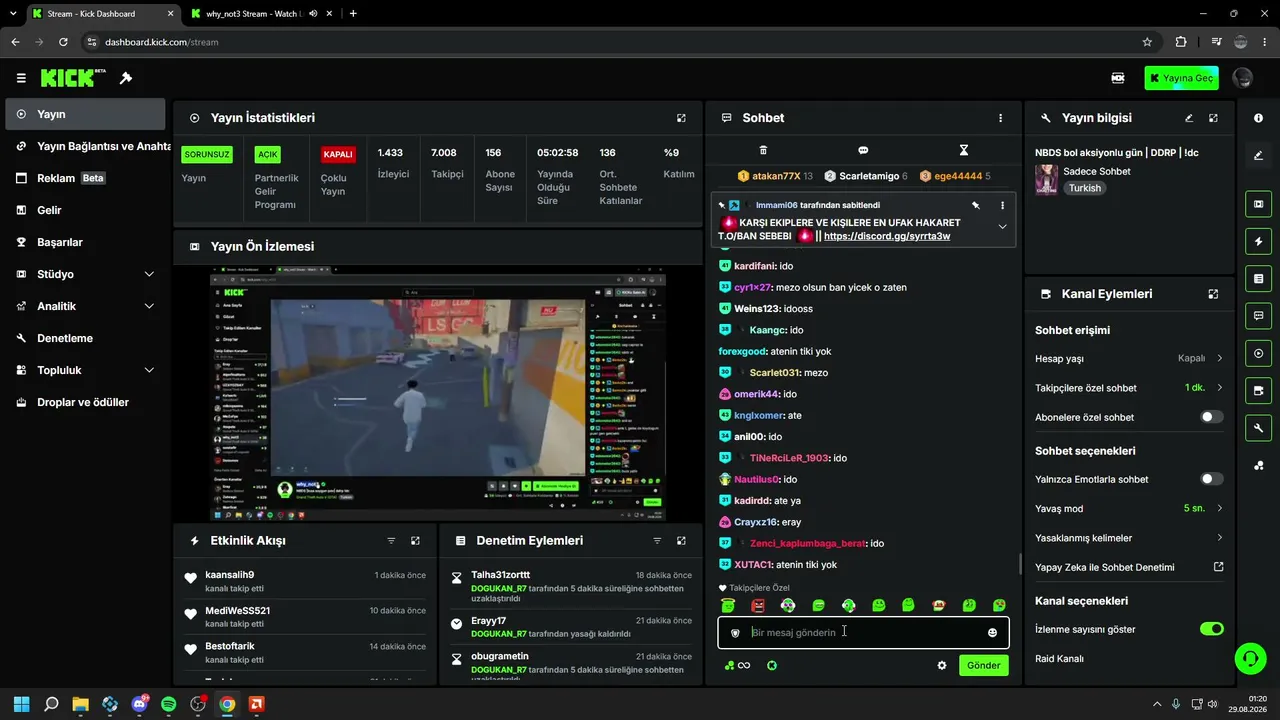Edit stream info with the pencil icon
This screenshot has height=720, width=1280.
(x=1189, y=118)
